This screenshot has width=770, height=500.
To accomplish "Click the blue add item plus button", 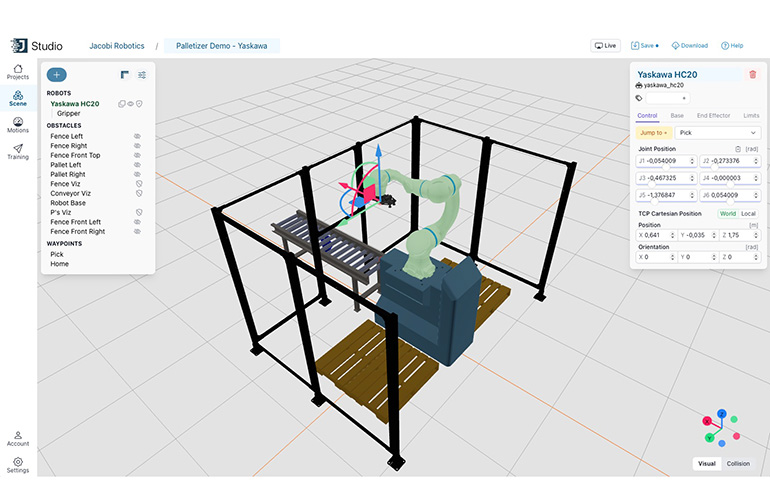I will [57, 75].
